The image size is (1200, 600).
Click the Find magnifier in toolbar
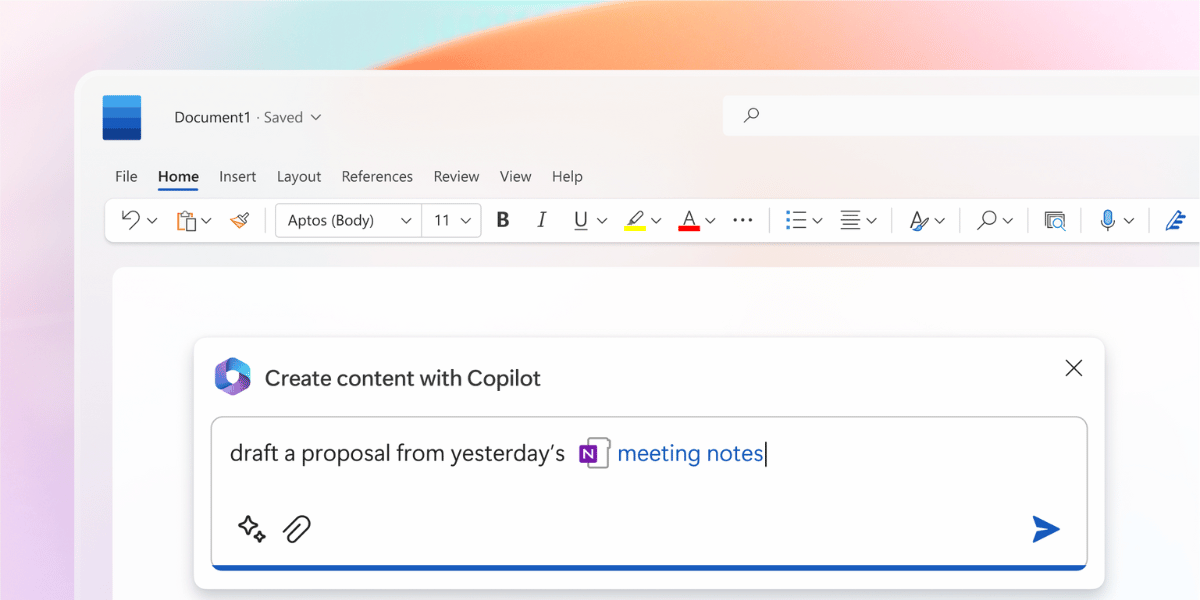coord(987,220)
